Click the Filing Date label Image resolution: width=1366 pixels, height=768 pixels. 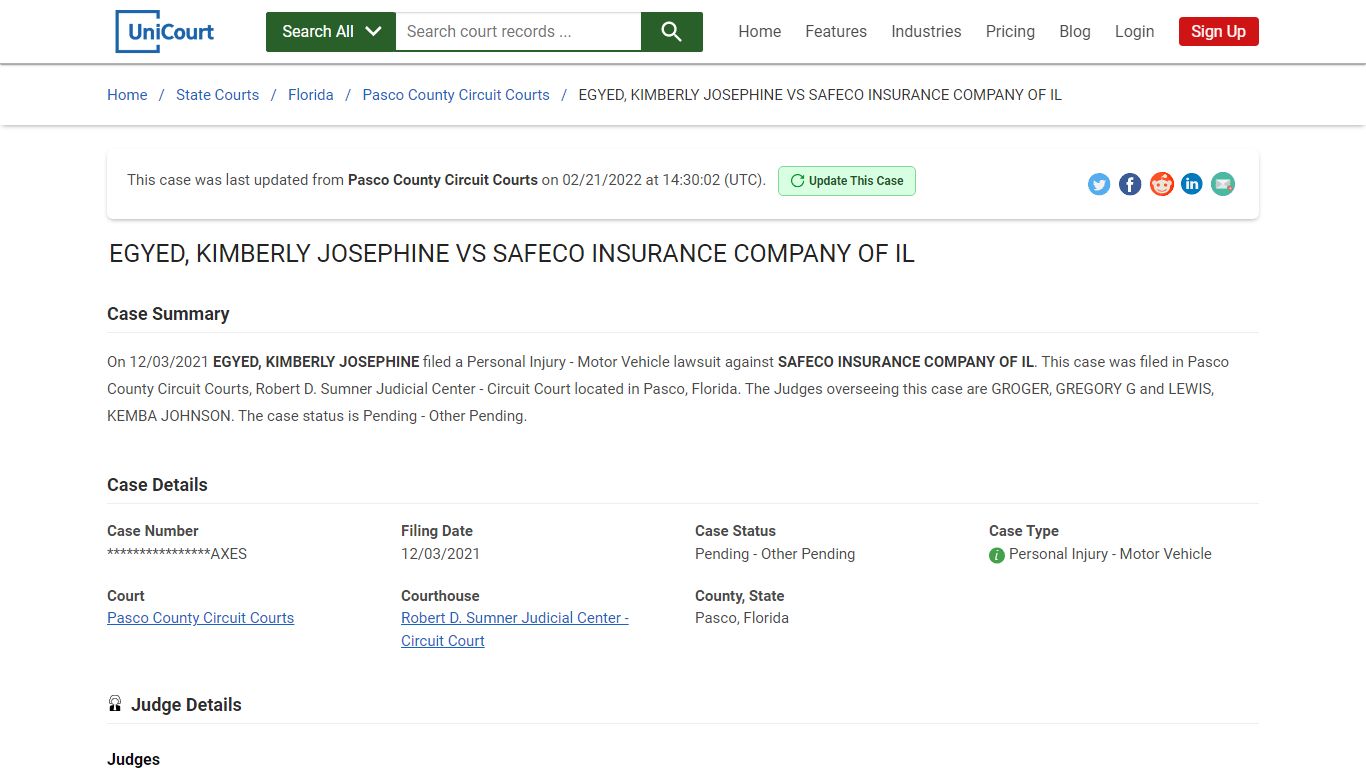pos(437,531)
